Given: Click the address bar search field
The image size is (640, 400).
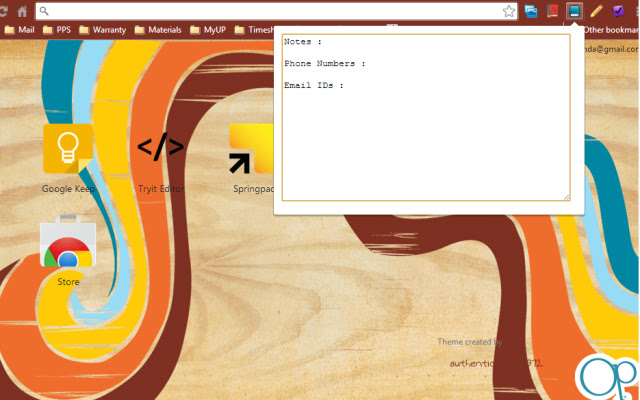Looking at the screenshot, I should pyautogui.click(x=276, y=11).
